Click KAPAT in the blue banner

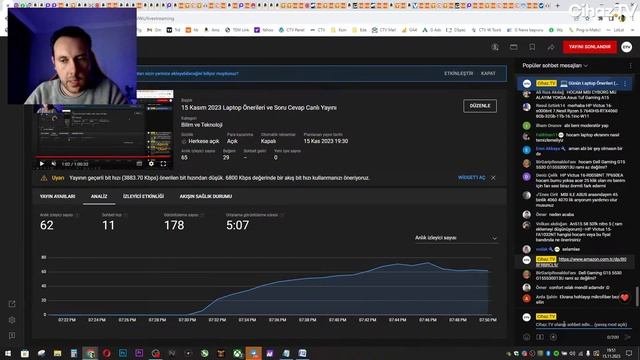coord(488,73)
